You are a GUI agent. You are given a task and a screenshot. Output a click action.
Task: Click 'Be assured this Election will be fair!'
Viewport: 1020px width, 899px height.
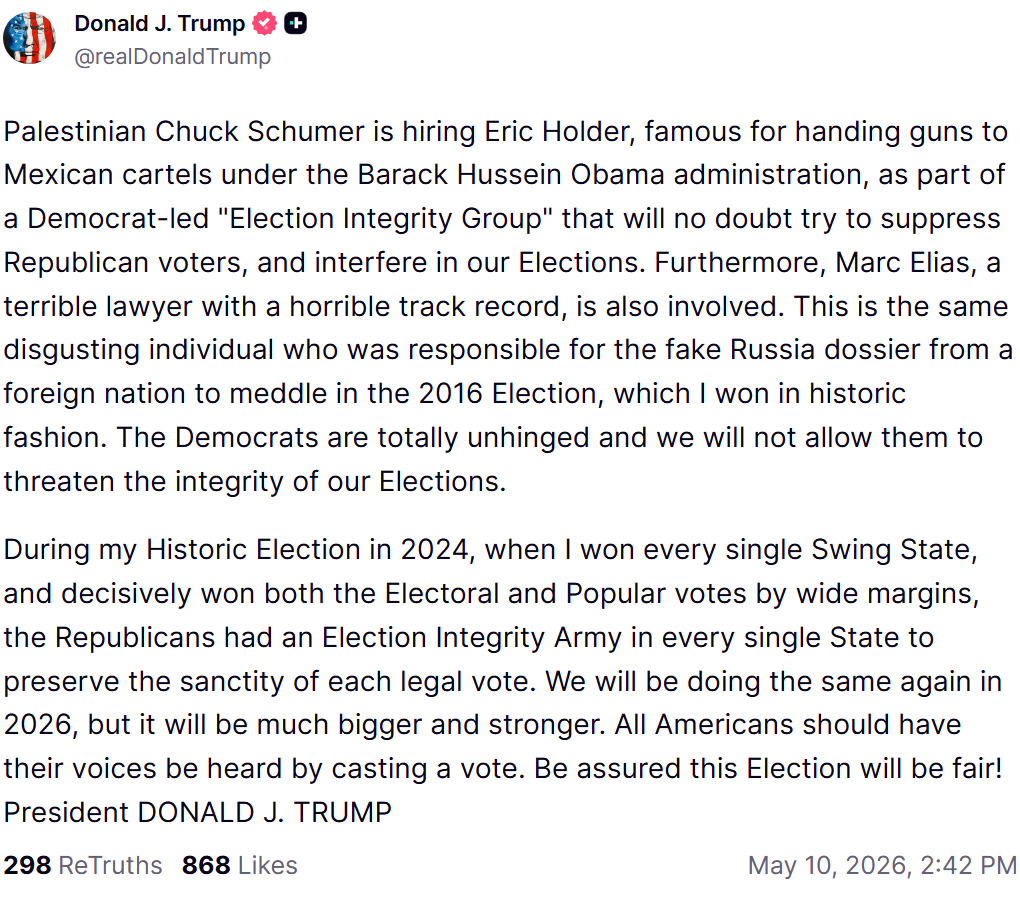point(768,769)
